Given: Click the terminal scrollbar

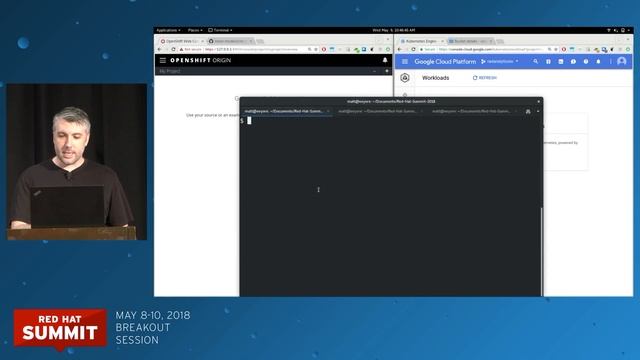Looking at the screenshot, I should tap(542, 251).
